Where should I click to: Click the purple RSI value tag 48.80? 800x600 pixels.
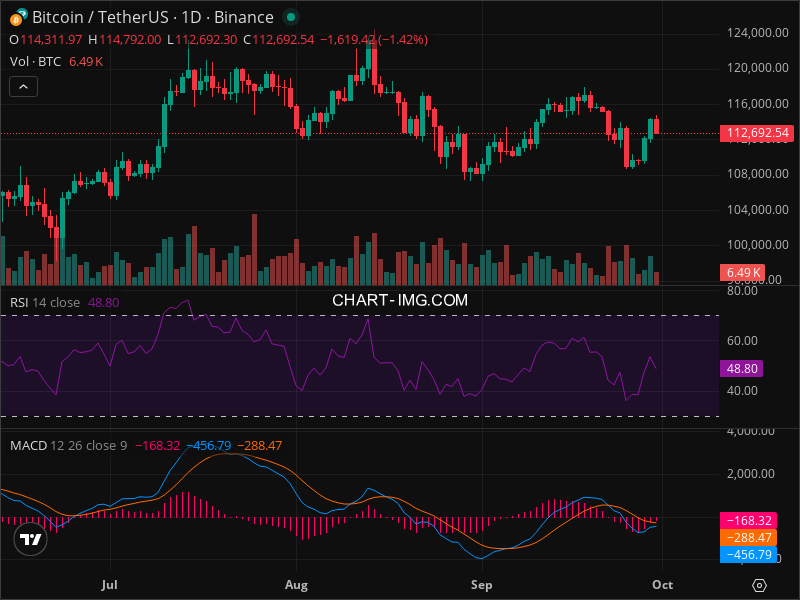coord(741,368)
